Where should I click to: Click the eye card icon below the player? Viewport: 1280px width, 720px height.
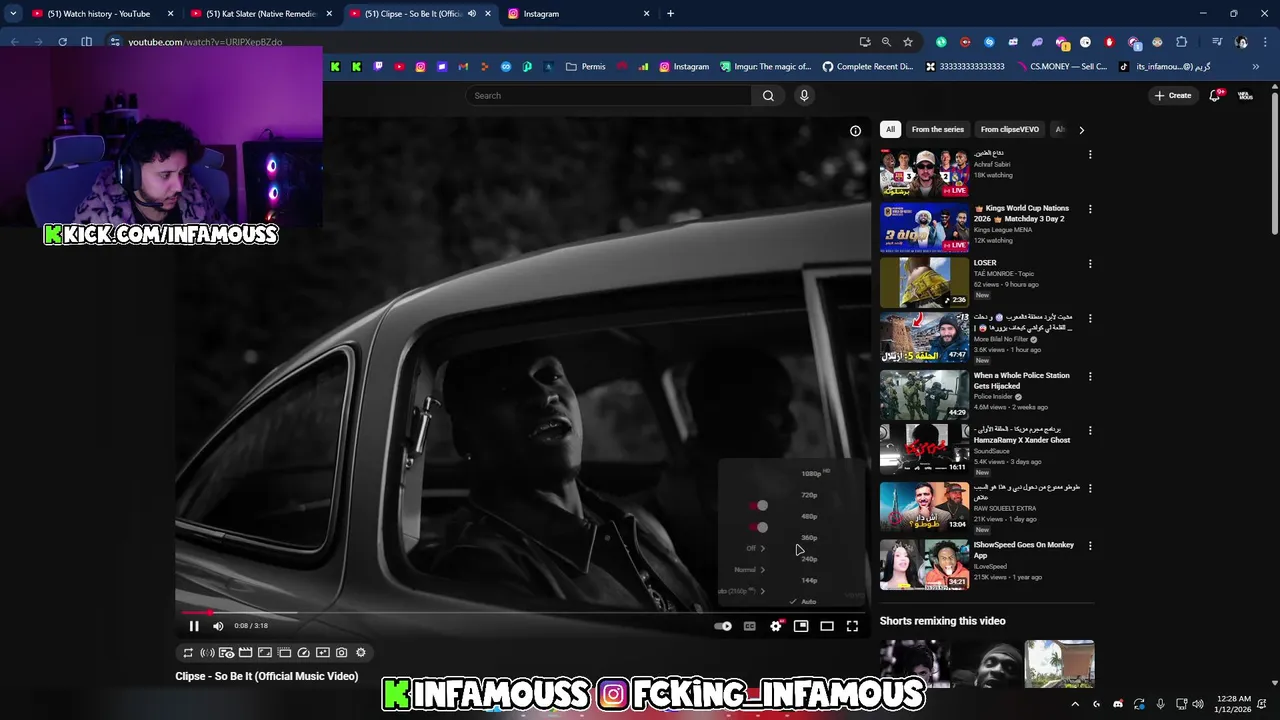point(226,653)
